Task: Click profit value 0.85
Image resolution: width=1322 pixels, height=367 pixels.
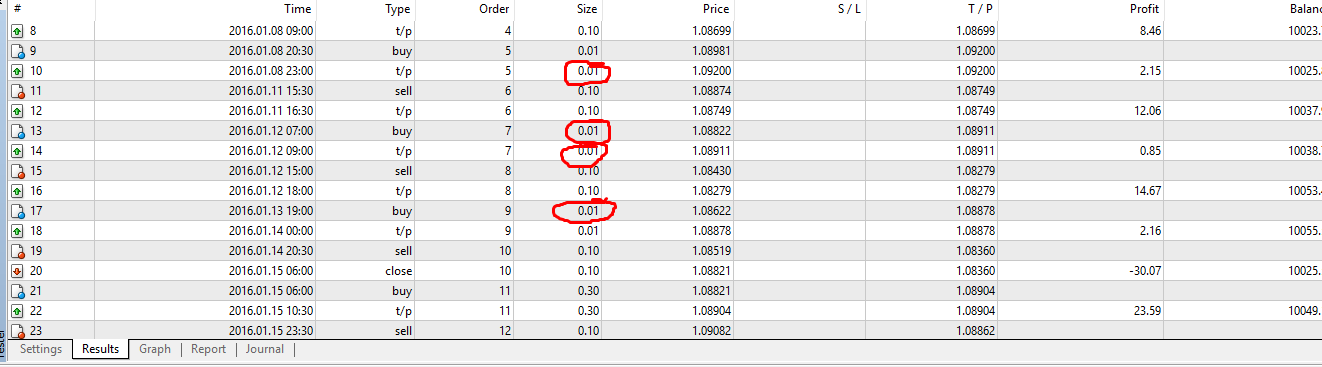Action: point(1150,151)
